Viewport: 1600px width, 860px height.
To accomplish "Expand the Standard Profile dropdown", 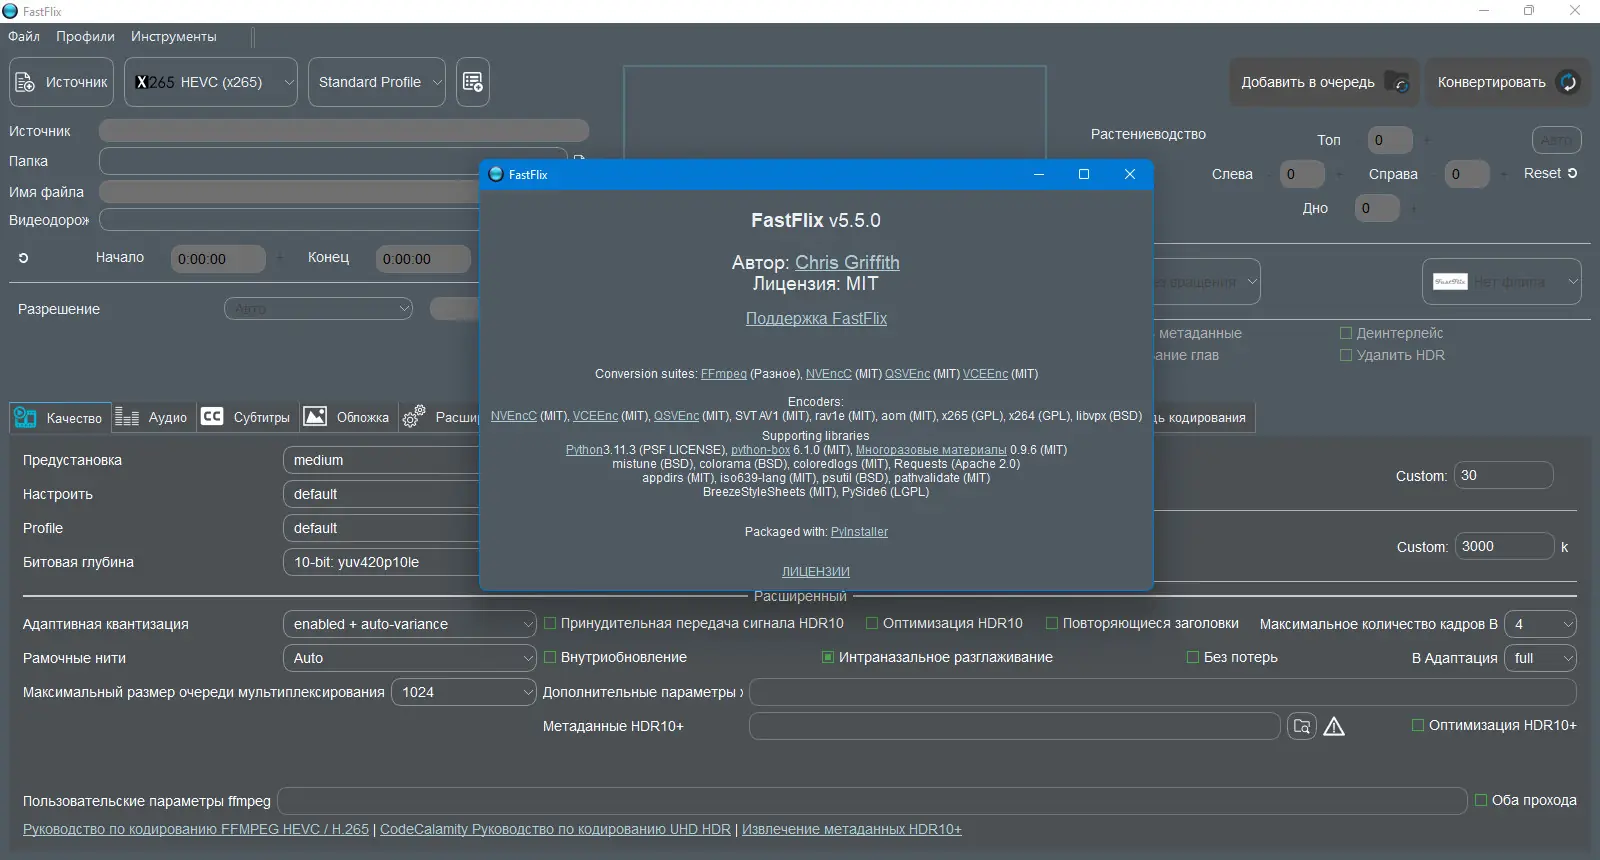I will point(377,82).
